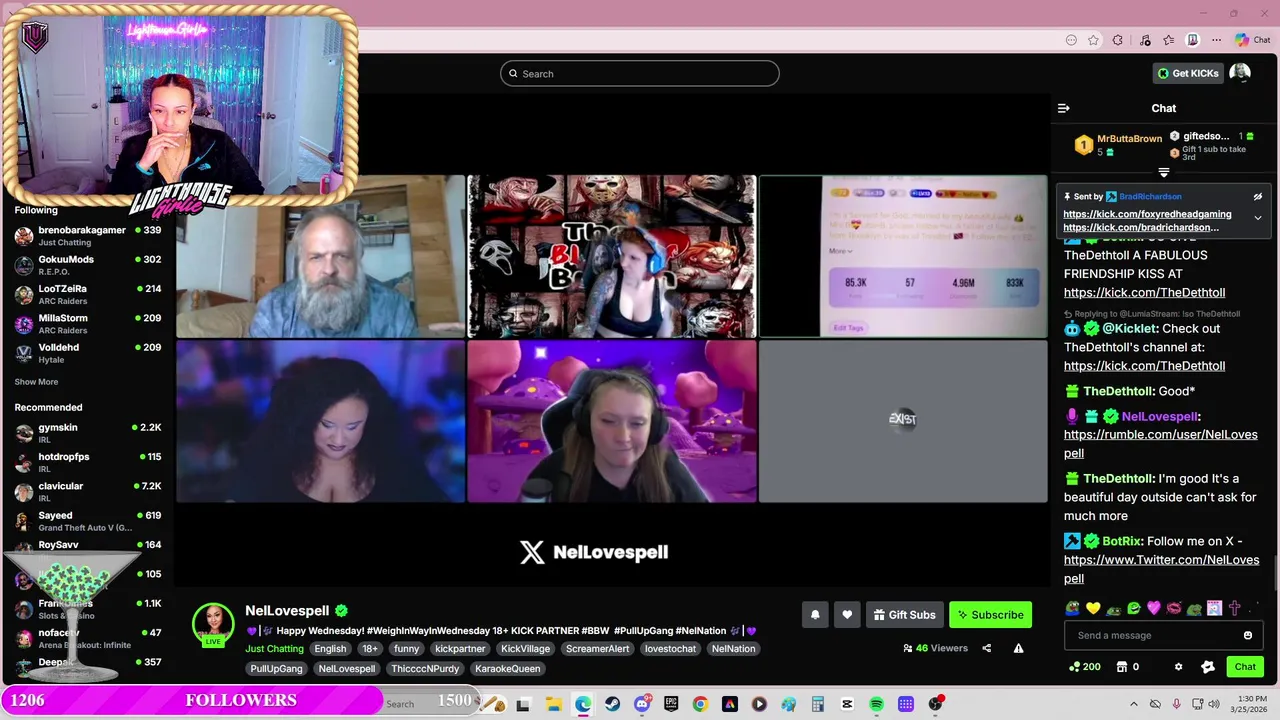Open the shop icon showing 0
The image size is (1280, 720).
click(1128, 667)
